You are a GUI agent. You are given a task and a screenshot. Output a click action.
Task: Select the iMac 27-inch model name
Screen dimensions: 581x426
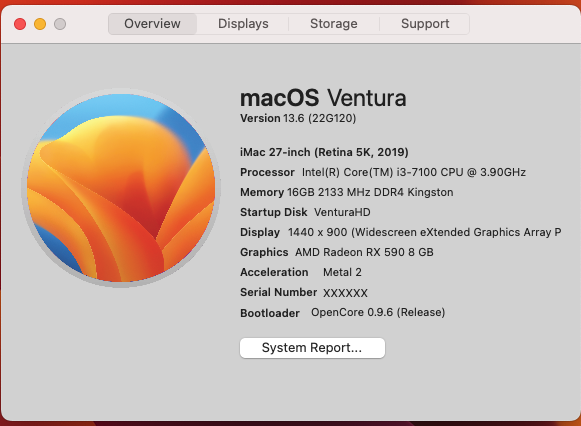coord(324,152)
